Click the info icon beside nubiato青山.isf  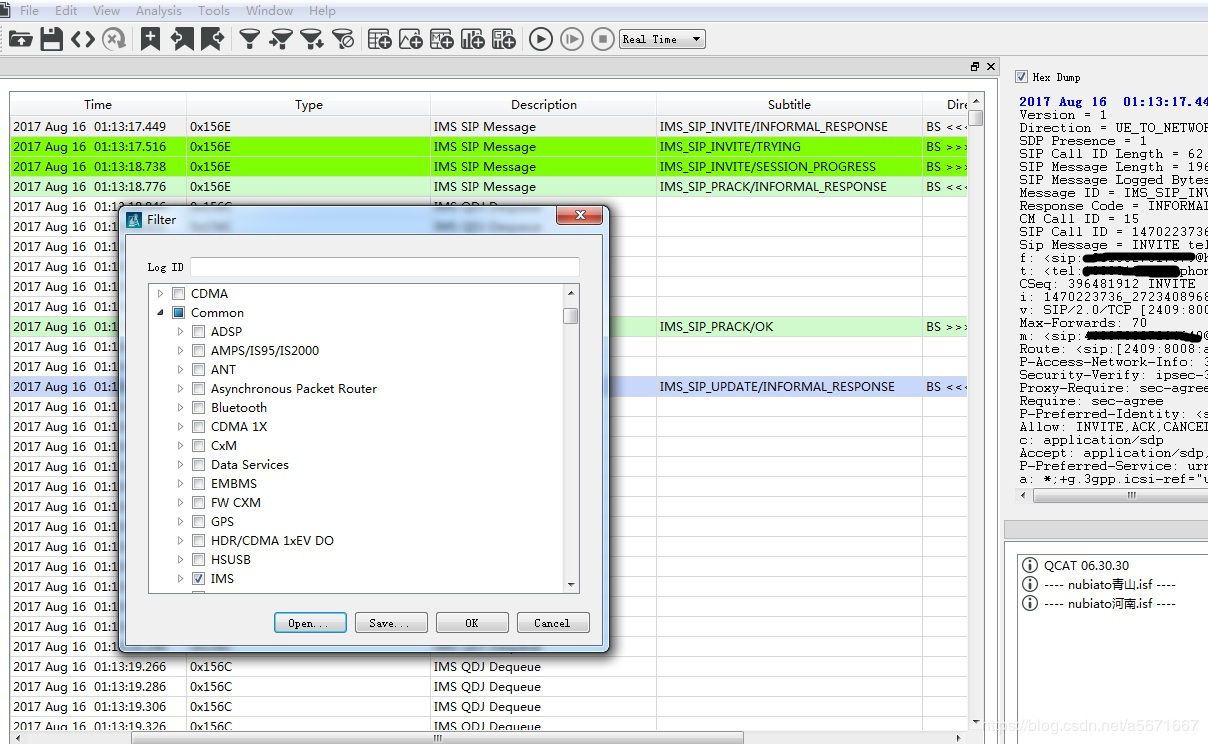point(1030,584)
